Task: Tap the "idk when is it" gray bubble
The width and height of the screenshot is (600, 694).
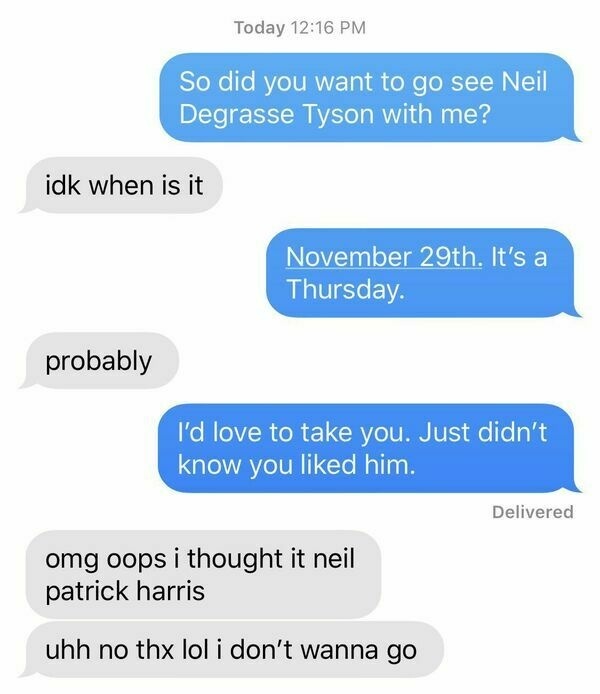Action: pos(120,185)
